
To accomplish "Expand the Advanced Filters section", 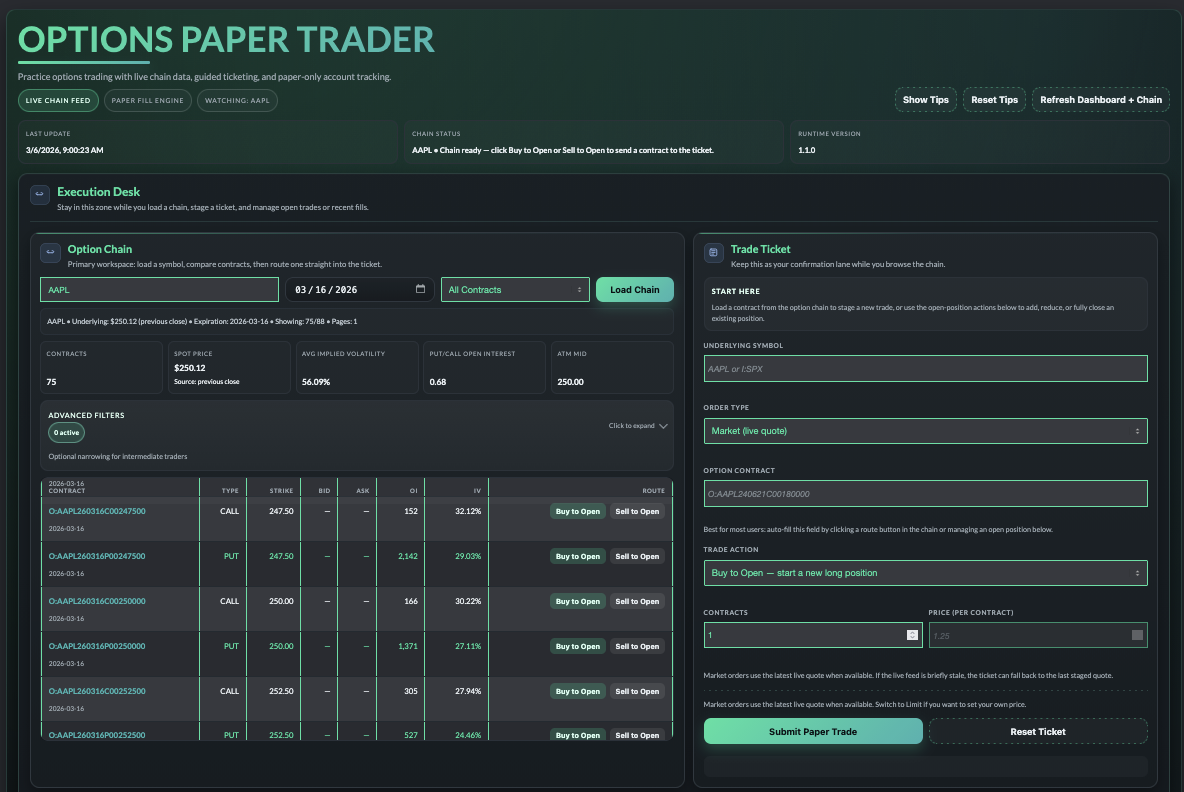I will [x=638, y=426].
